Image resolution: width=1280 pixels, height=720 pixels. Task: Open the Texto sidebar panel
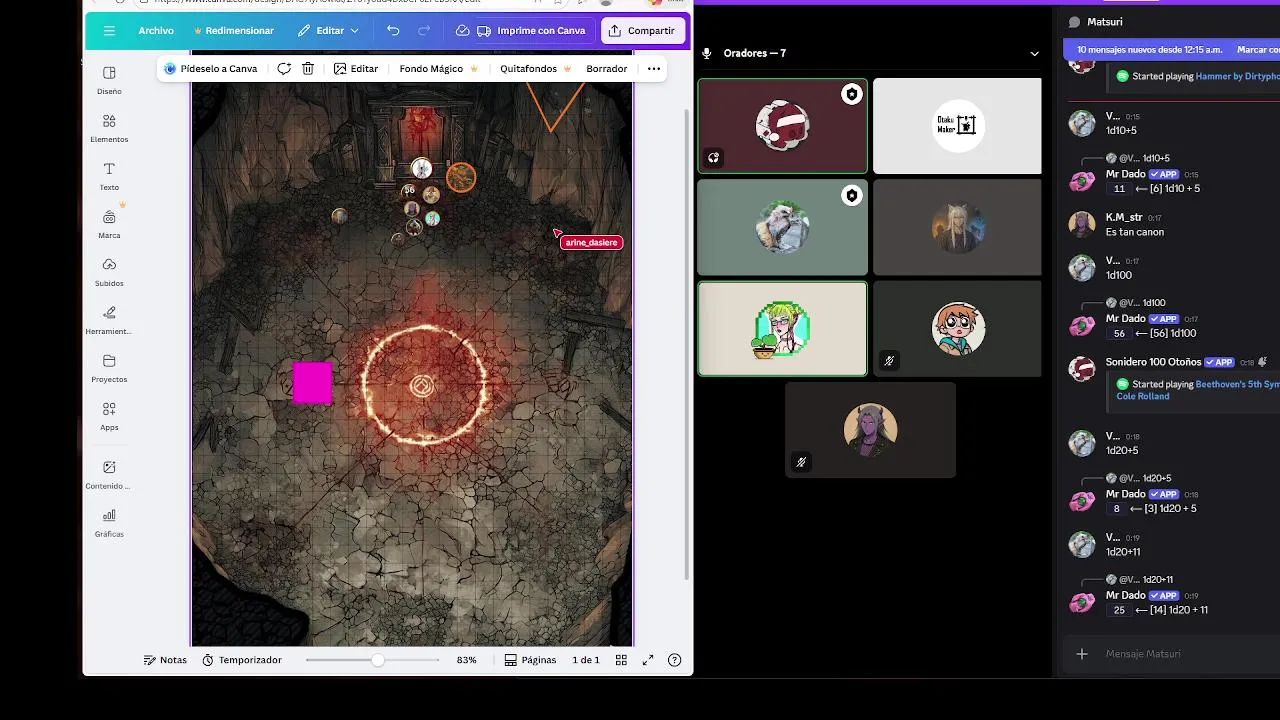[109, 176]
